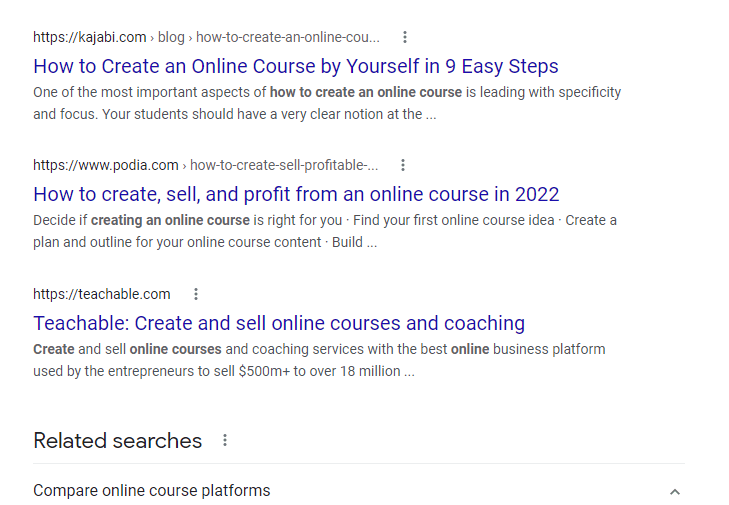This screenshot has height=505, width=729.
Task: Click the https://www.podia.com URL text
Action: 106,165
